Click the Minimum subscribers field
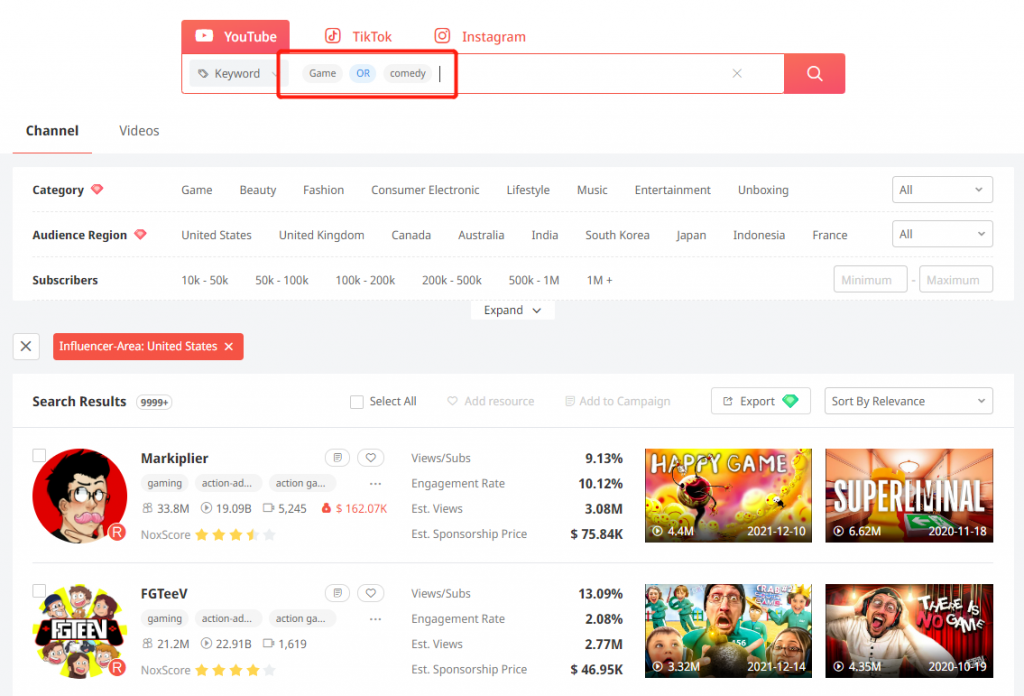1024x696 pixels. (x=870, y=279)
